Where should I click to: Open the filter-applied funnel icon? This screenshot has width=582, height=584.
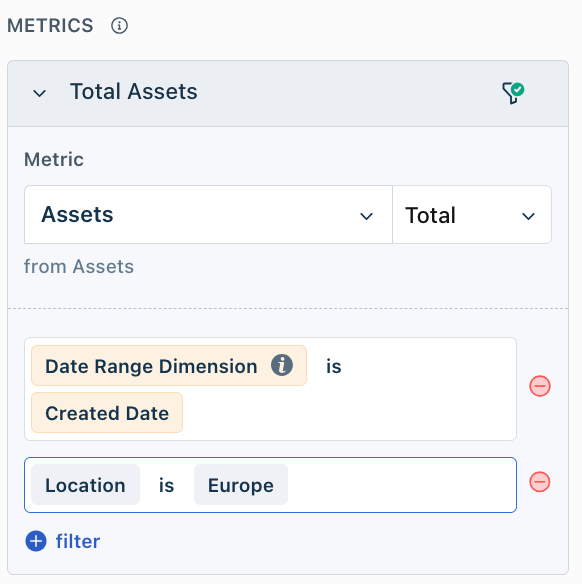513,93
